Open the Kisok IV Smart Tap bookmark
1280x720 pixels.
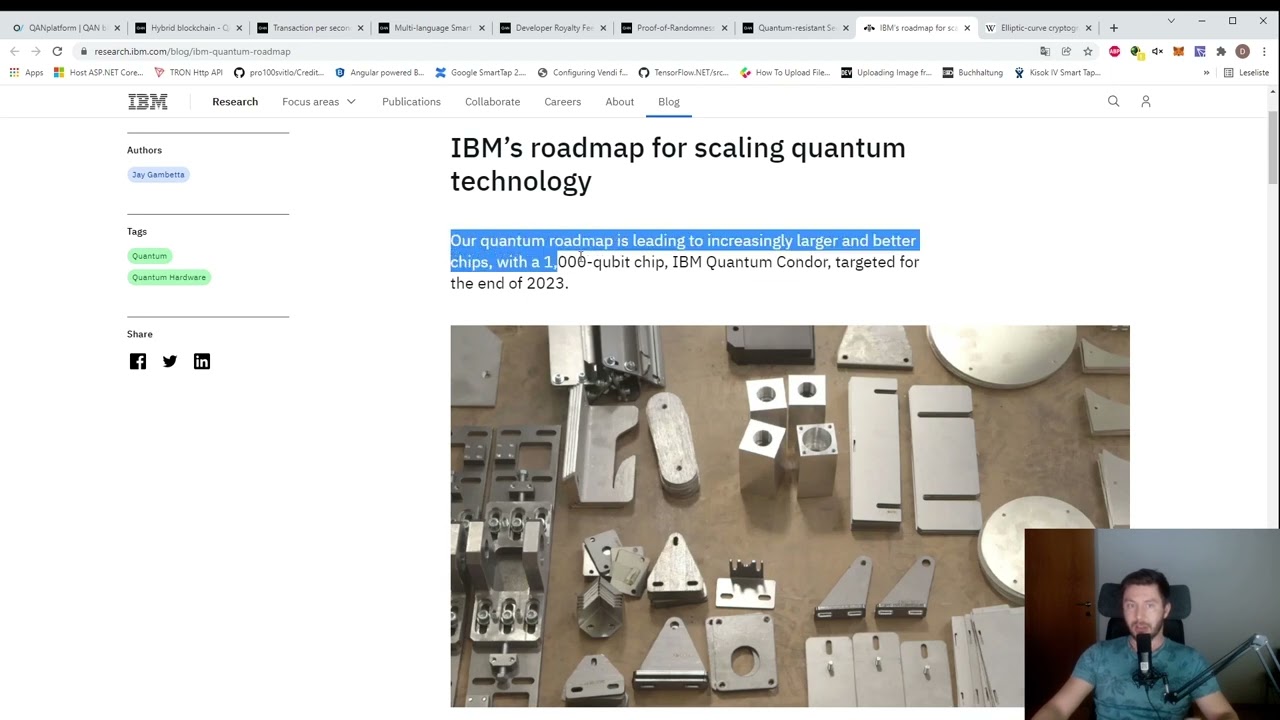point(1057,72)
